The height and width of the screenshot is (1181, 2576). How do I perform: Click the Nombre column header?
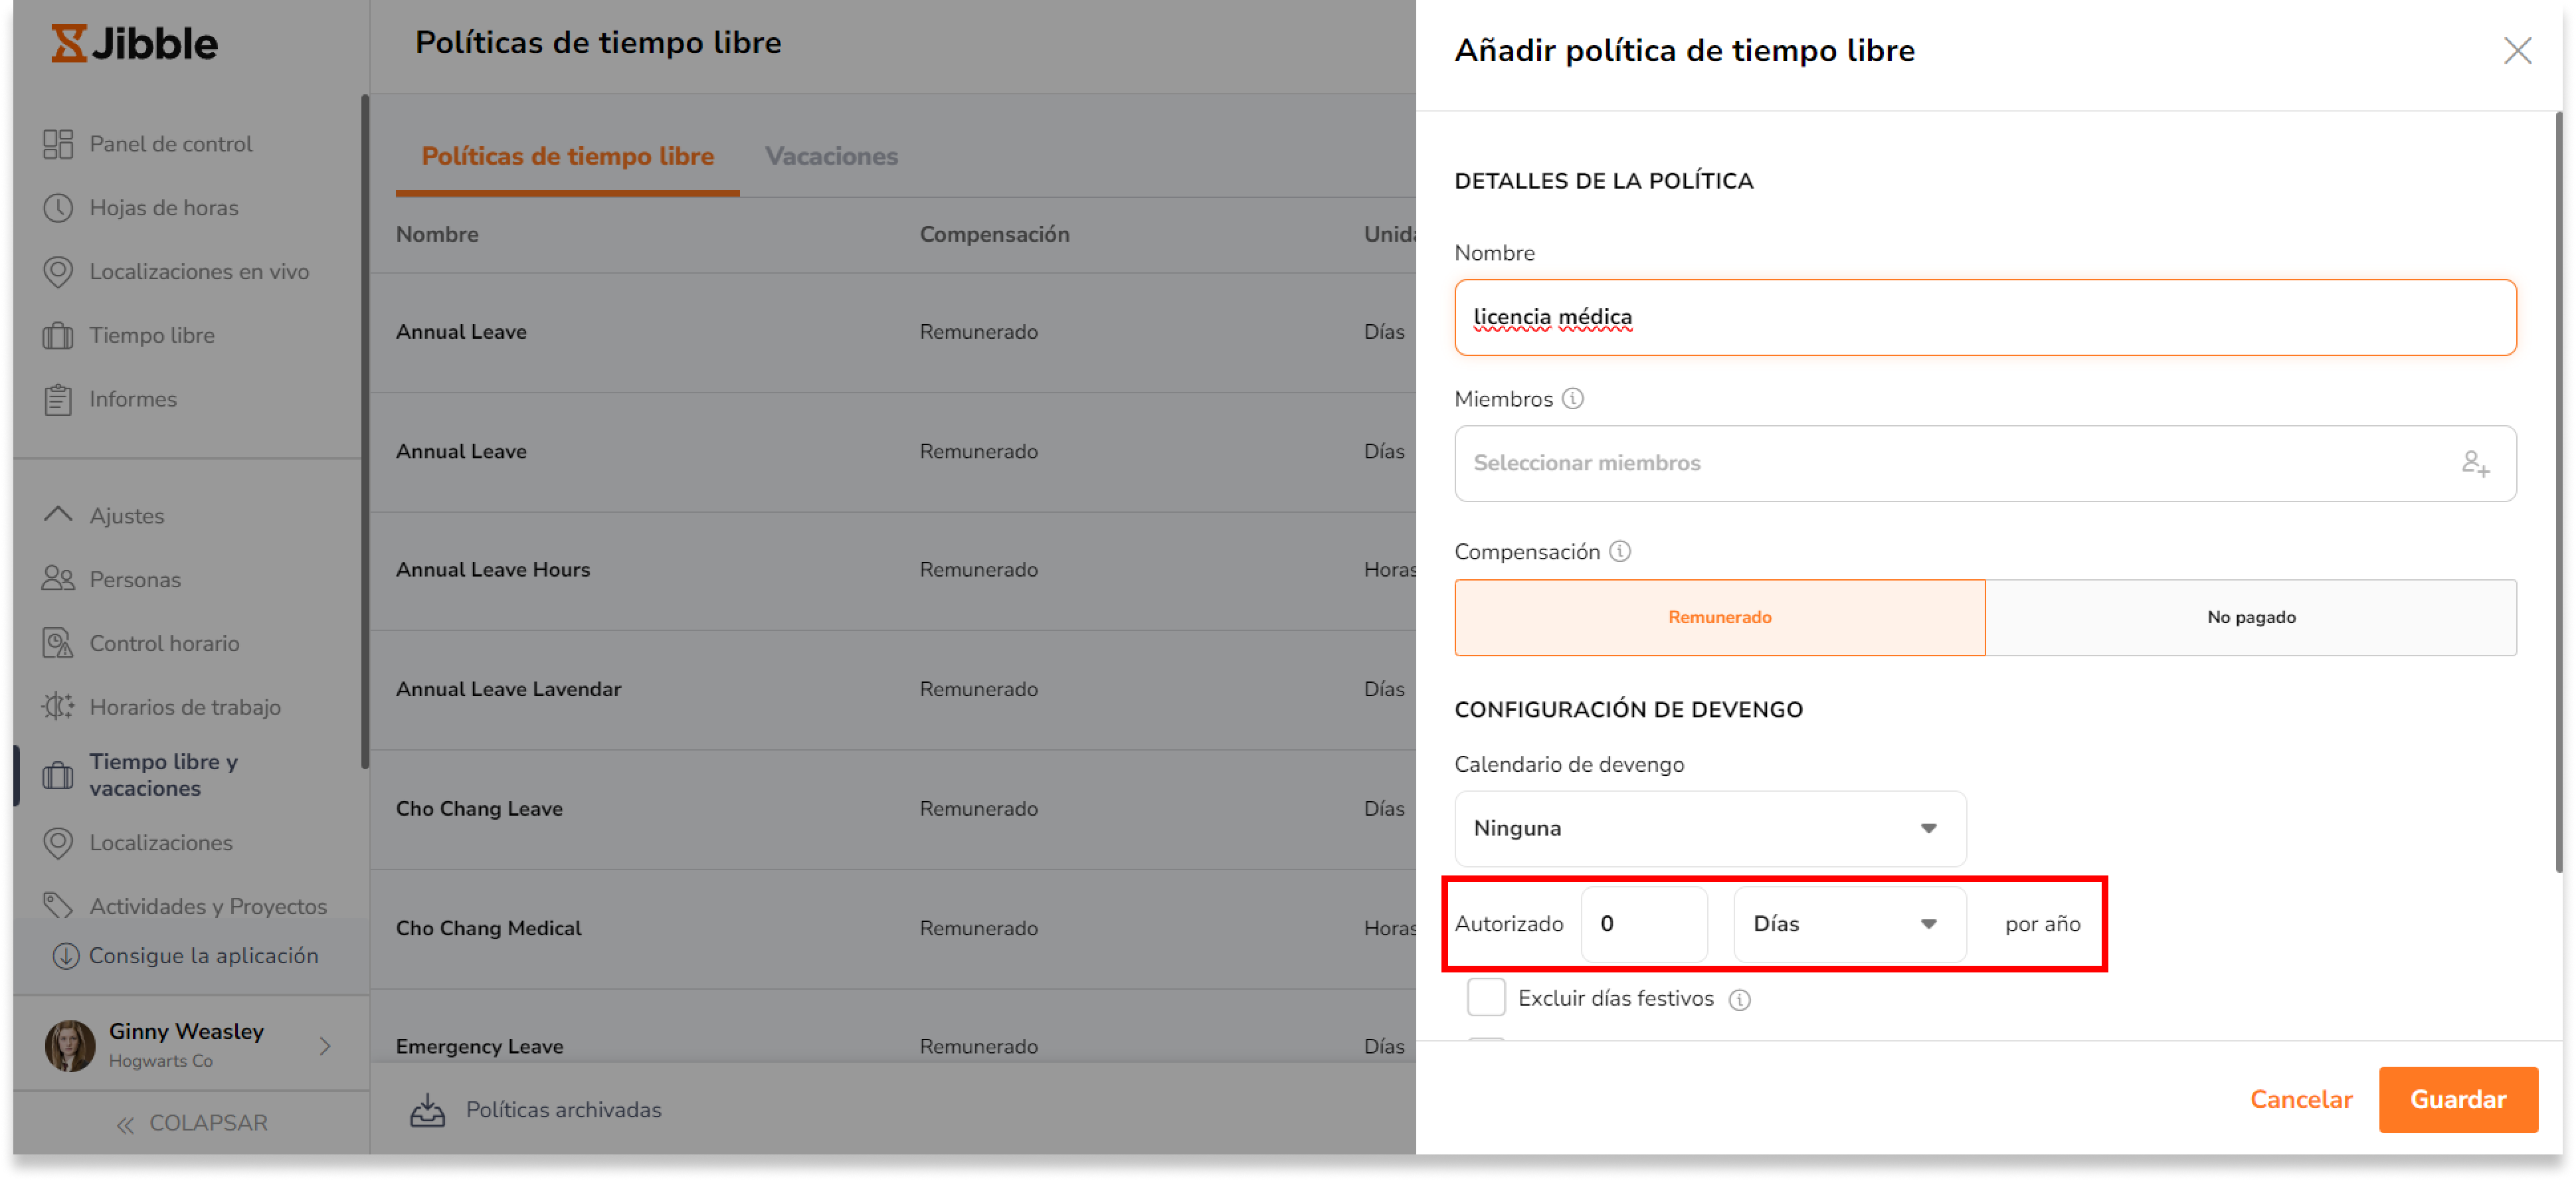[437, 234]
